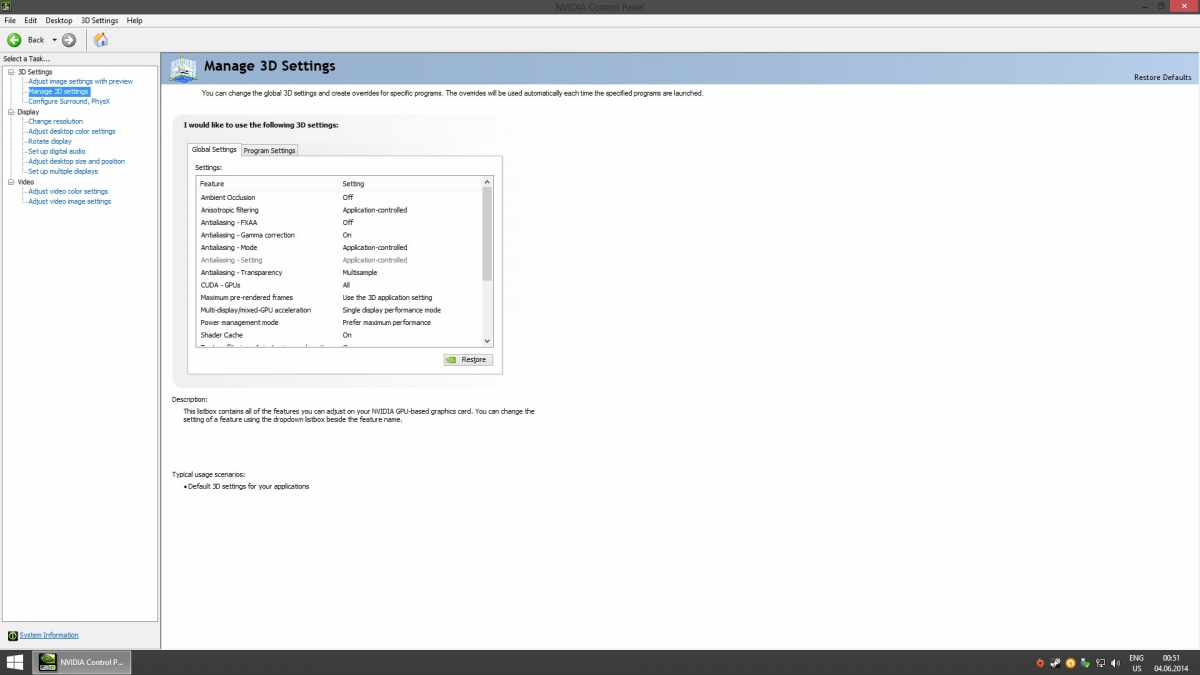Open the network tray icon

1101,663
